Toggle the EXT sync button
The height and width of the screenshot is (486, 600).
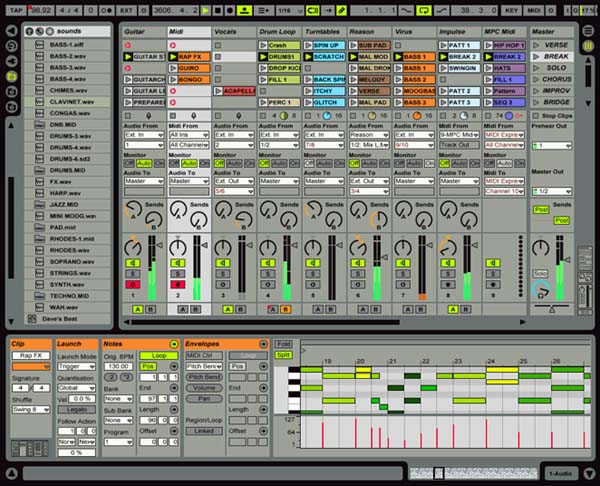point(126,10)
